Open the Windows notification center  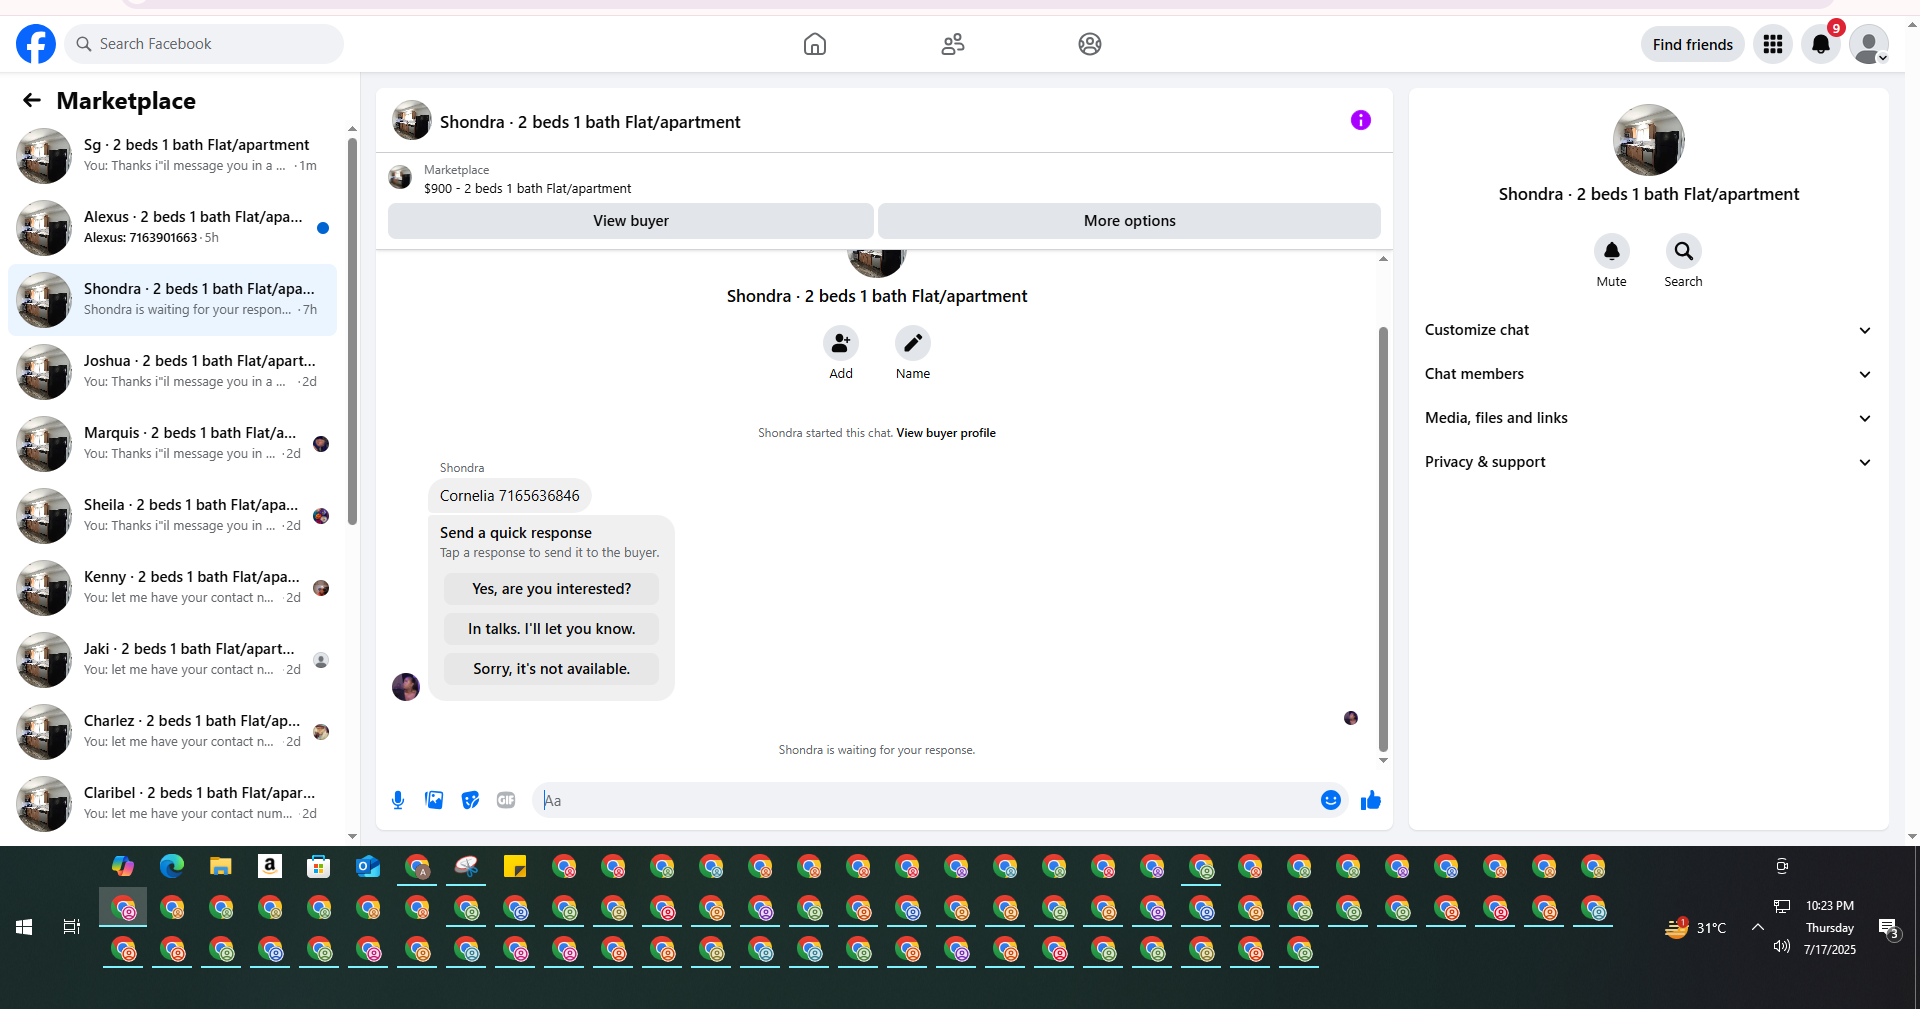(1888, 928)
